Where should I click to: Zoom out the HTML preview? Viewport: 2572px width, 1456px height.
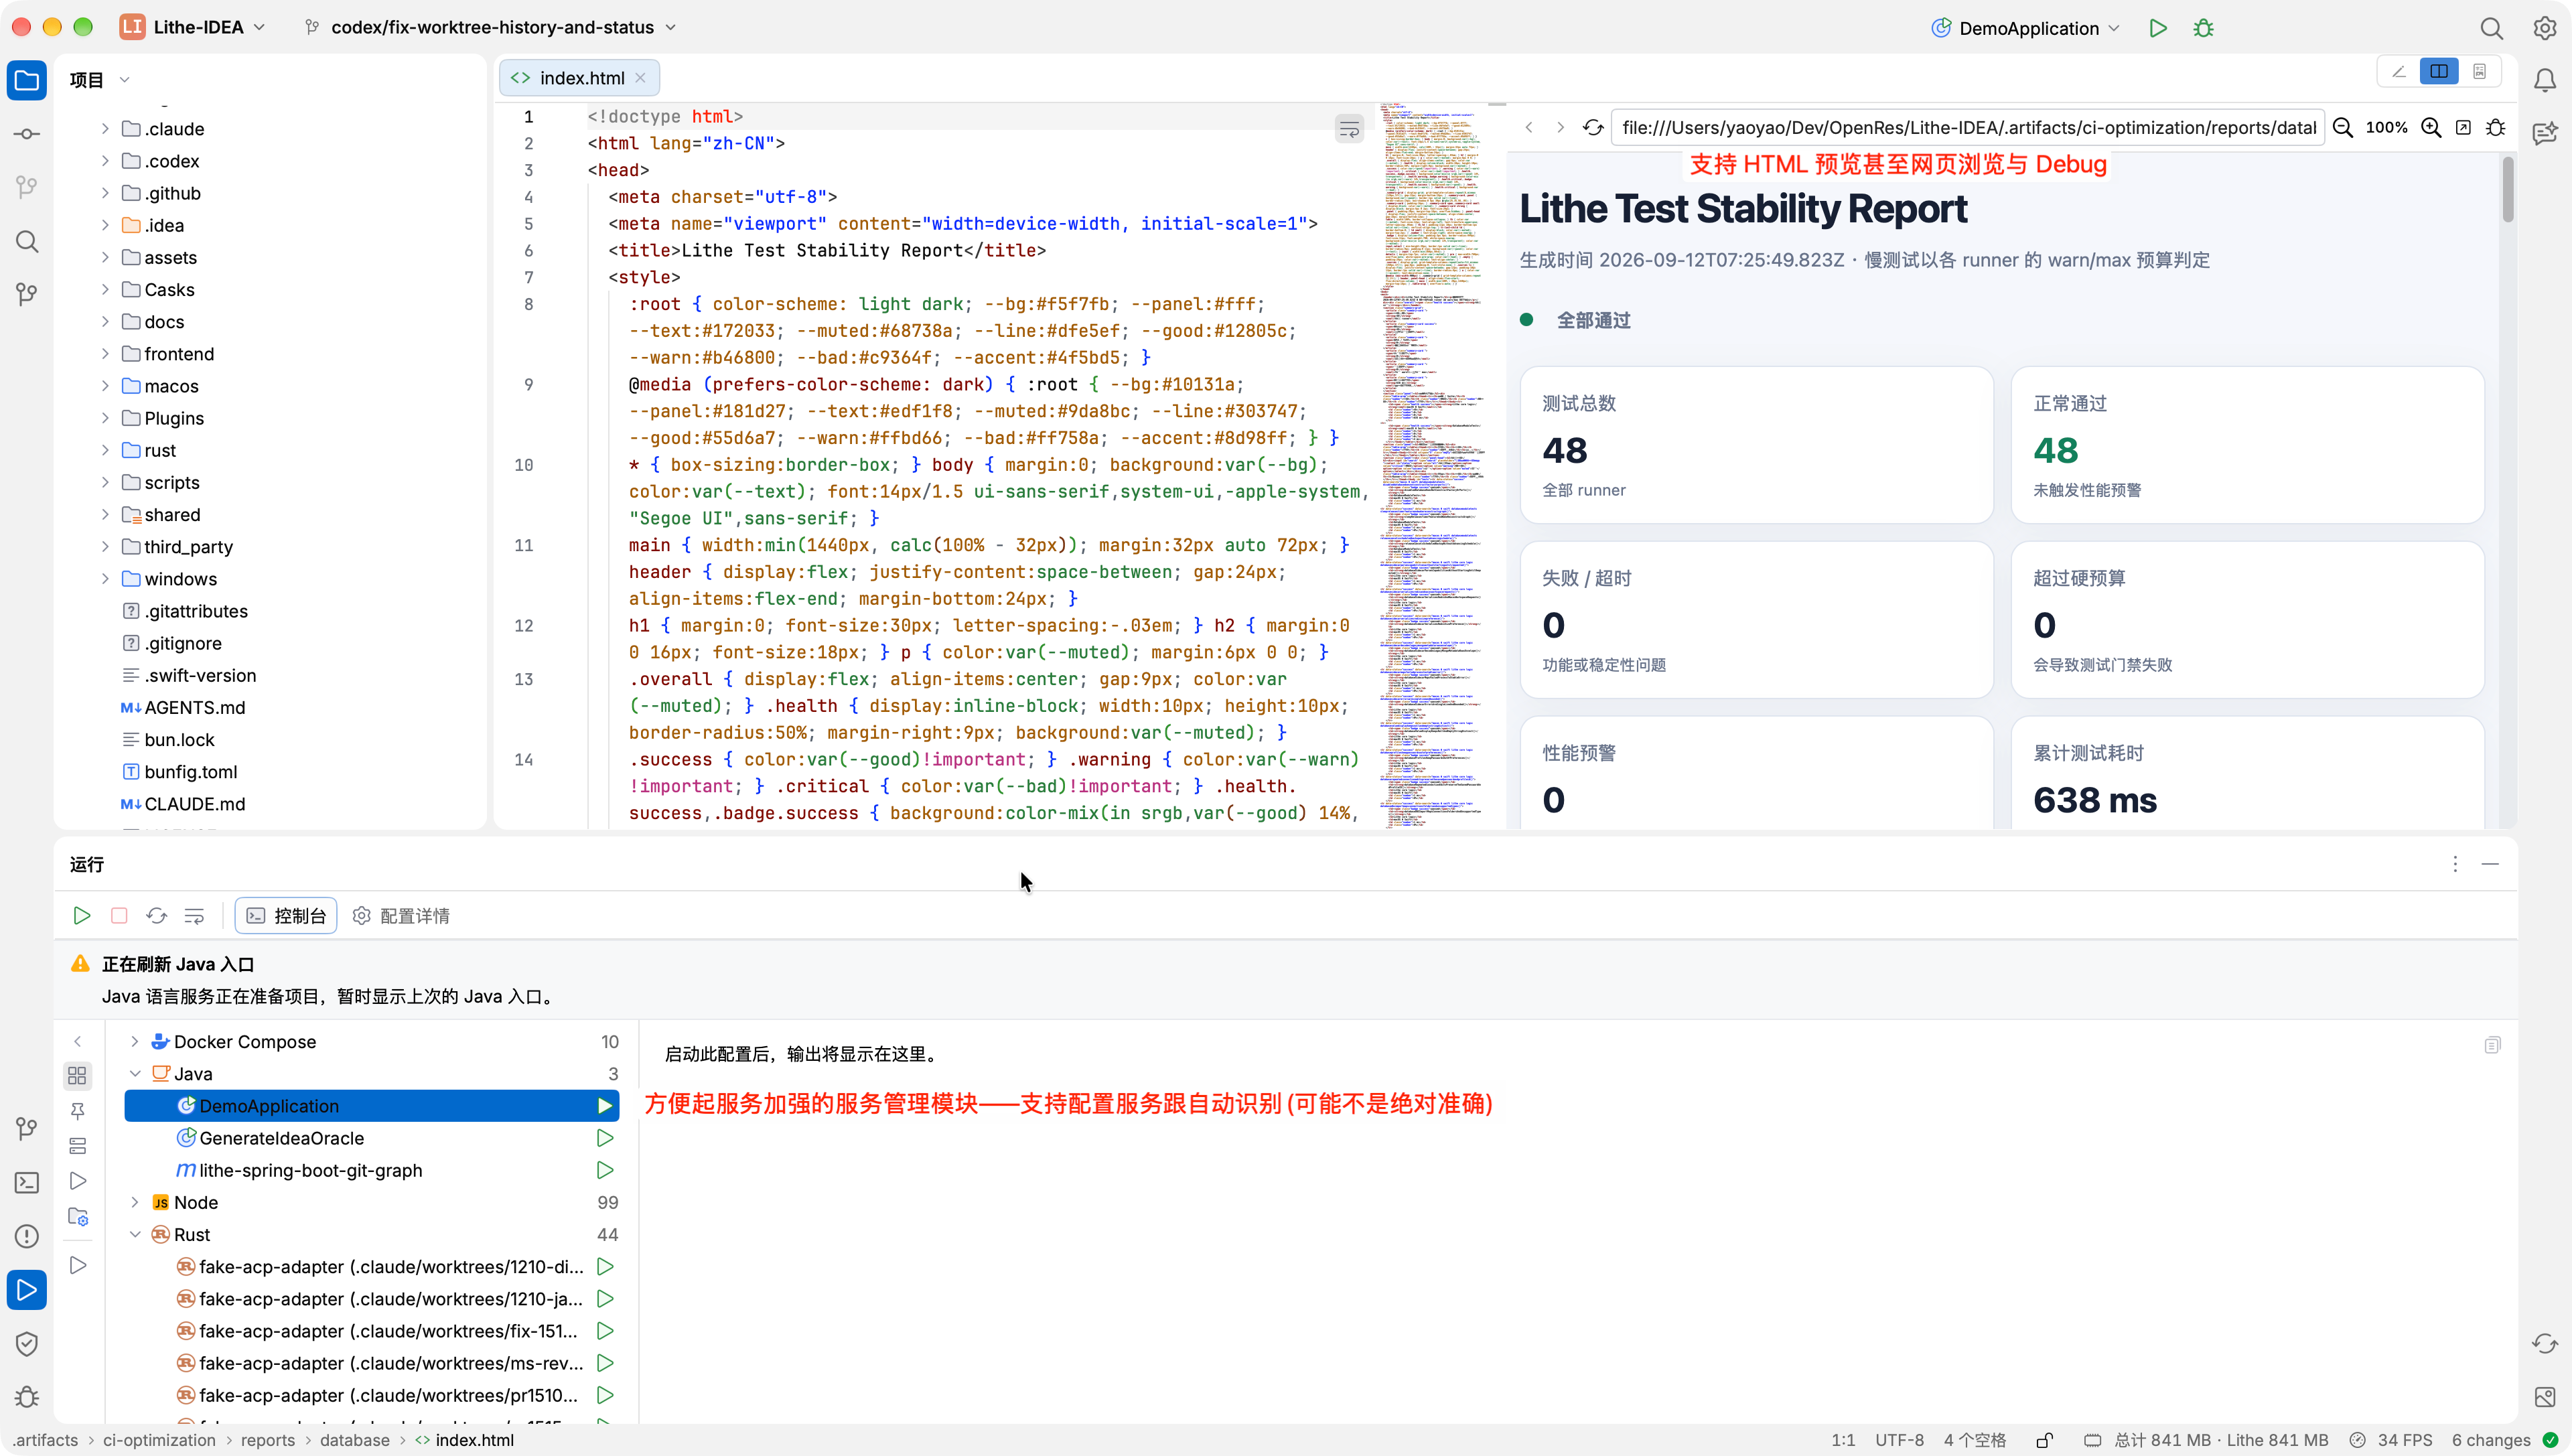pos(2343,127)
